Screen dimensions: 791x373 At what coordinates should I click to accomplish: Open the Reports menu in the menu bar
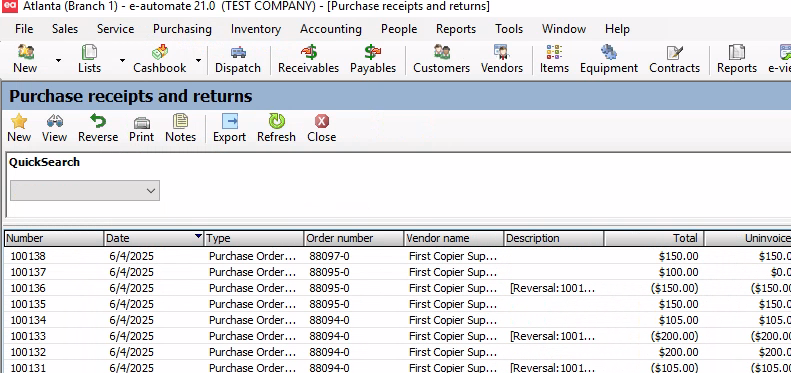point(456,29)
